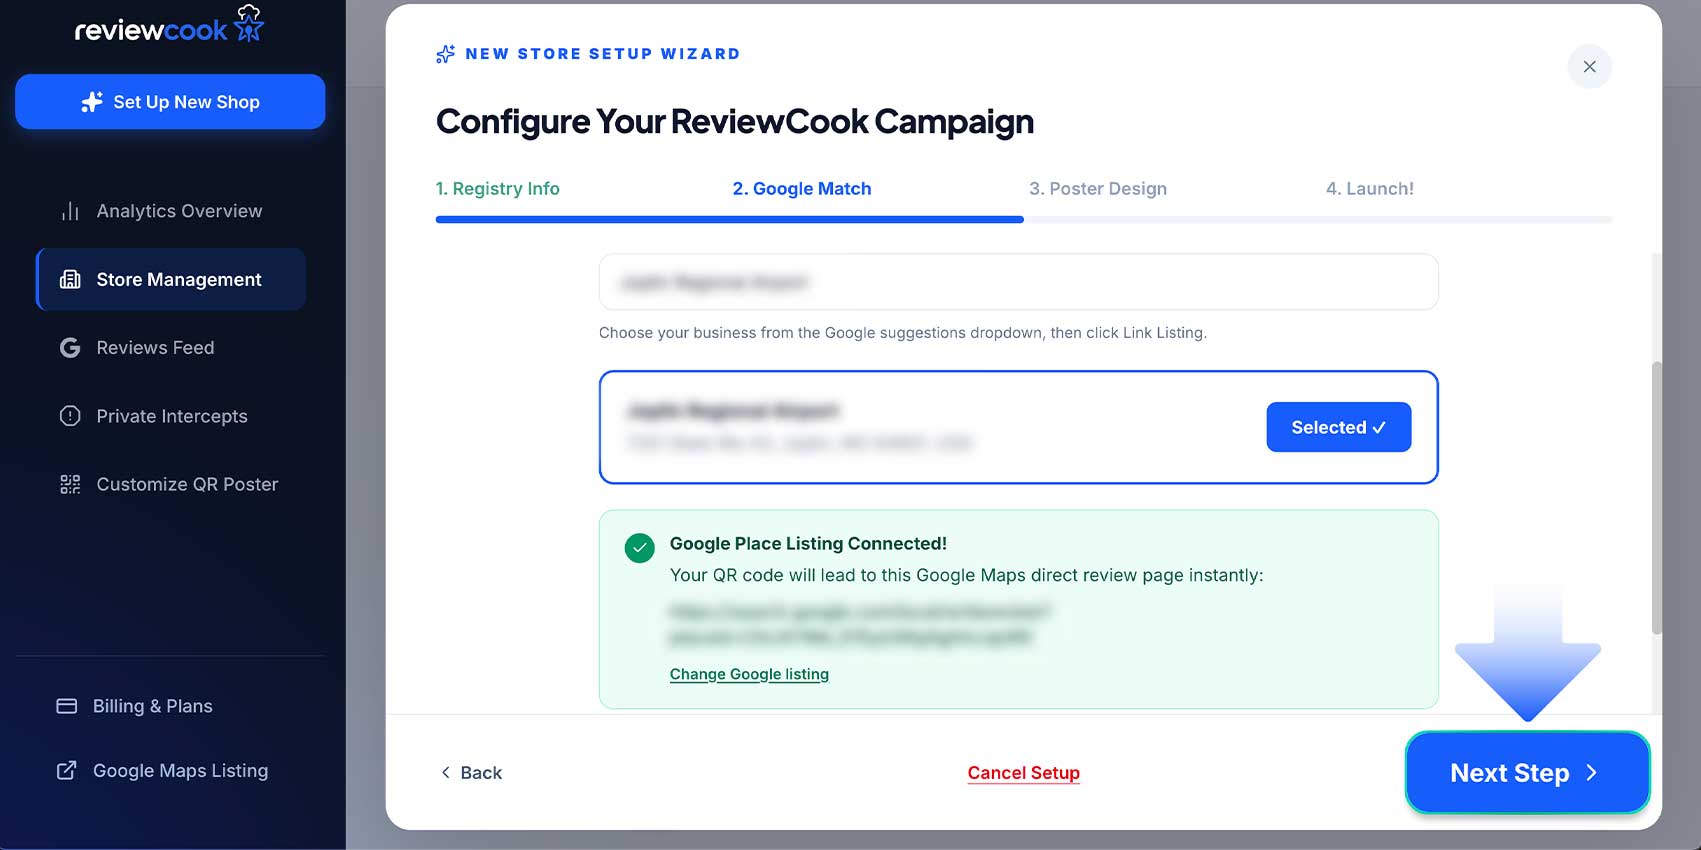Image resolution: width=1701 pixels, height=850 pixels.
Task: Click the selected business listing card
Action: [x=1018, y=427]
